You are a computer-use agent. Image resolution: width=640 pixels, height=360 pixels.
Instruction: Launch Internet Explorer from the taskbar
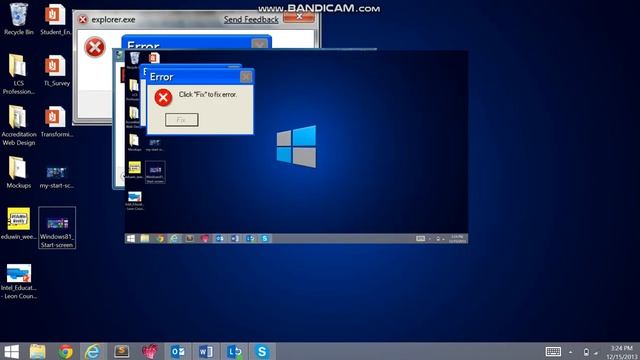click(93, 351)
